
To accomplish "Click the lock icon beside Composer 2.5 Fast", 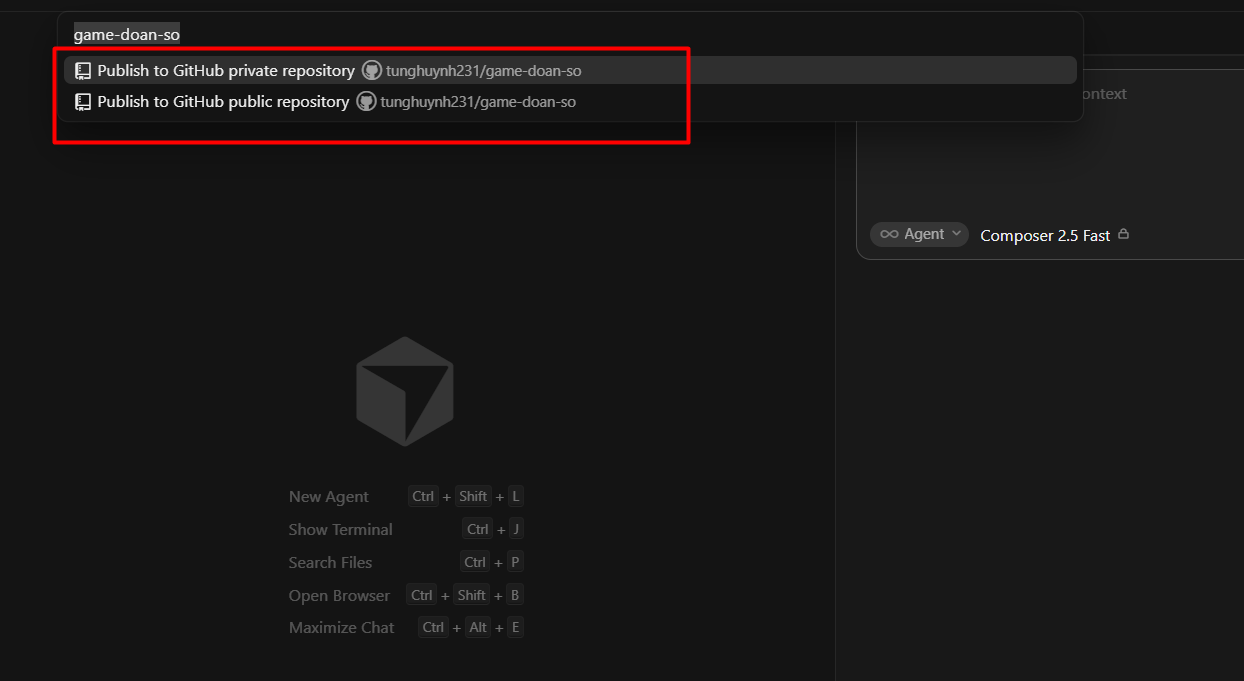I will 1123,234.
